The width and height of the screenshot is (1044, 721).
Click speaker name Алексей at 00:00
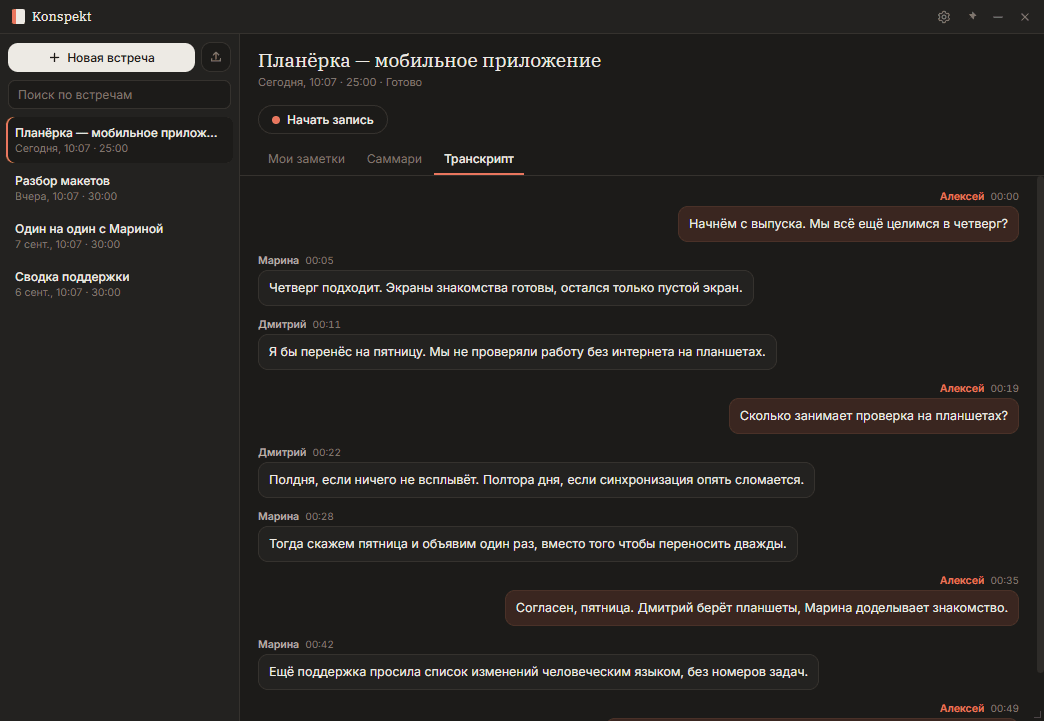pyautogui.click(x=961, y=196)
